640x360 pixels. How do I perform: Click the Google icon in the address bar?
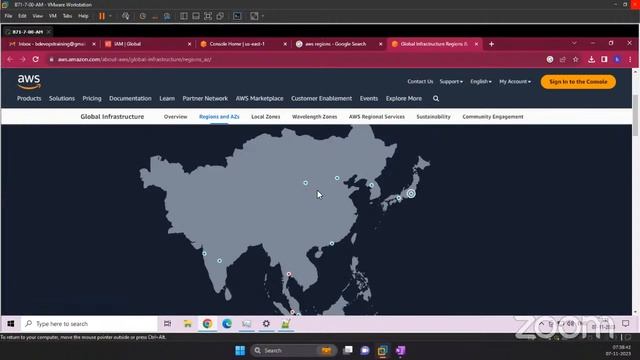[x=550, y=60]
